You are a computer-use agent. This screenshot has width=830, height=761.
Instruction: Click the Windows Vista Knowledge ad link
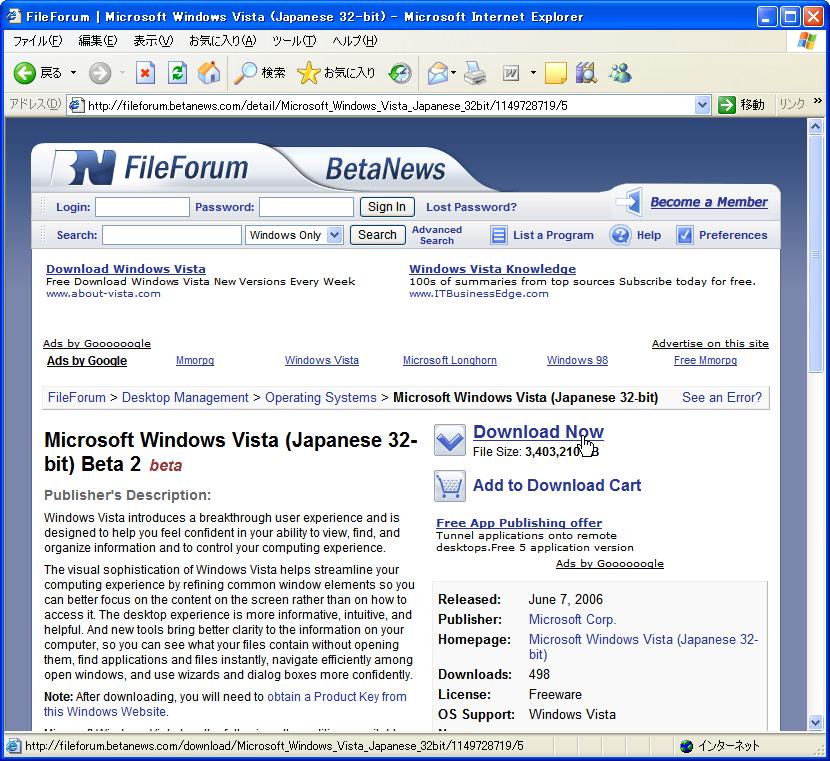(492, 269)
